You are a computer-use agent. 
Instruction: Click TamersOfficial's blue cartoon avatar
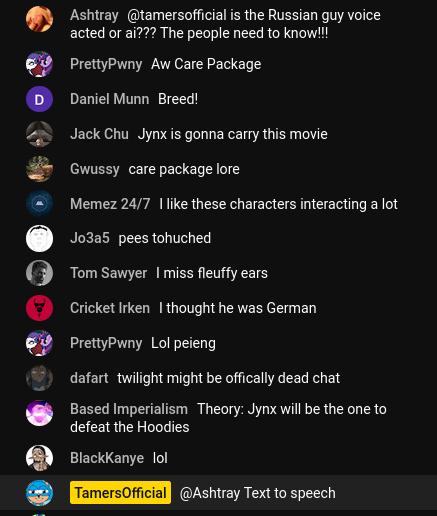(39, 493)
